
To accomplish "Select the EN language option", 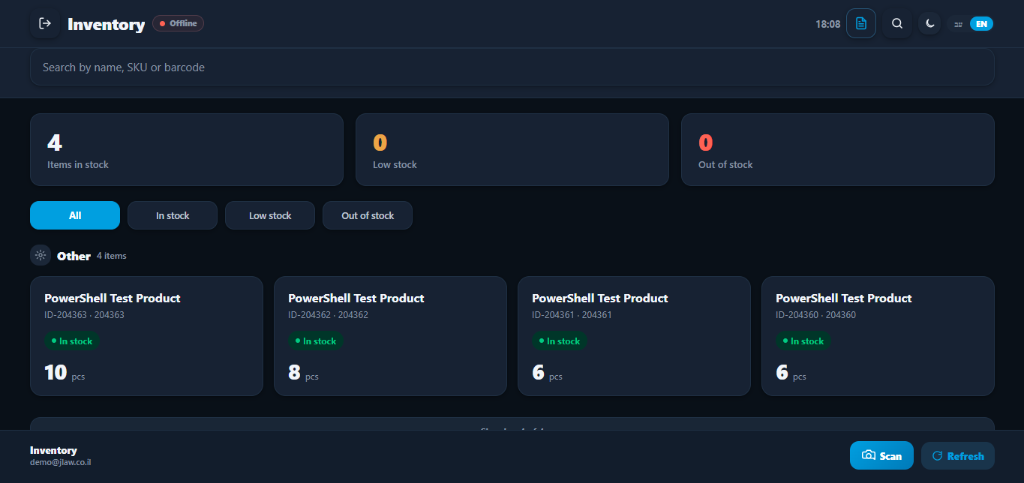I will (x=981, y=23).
